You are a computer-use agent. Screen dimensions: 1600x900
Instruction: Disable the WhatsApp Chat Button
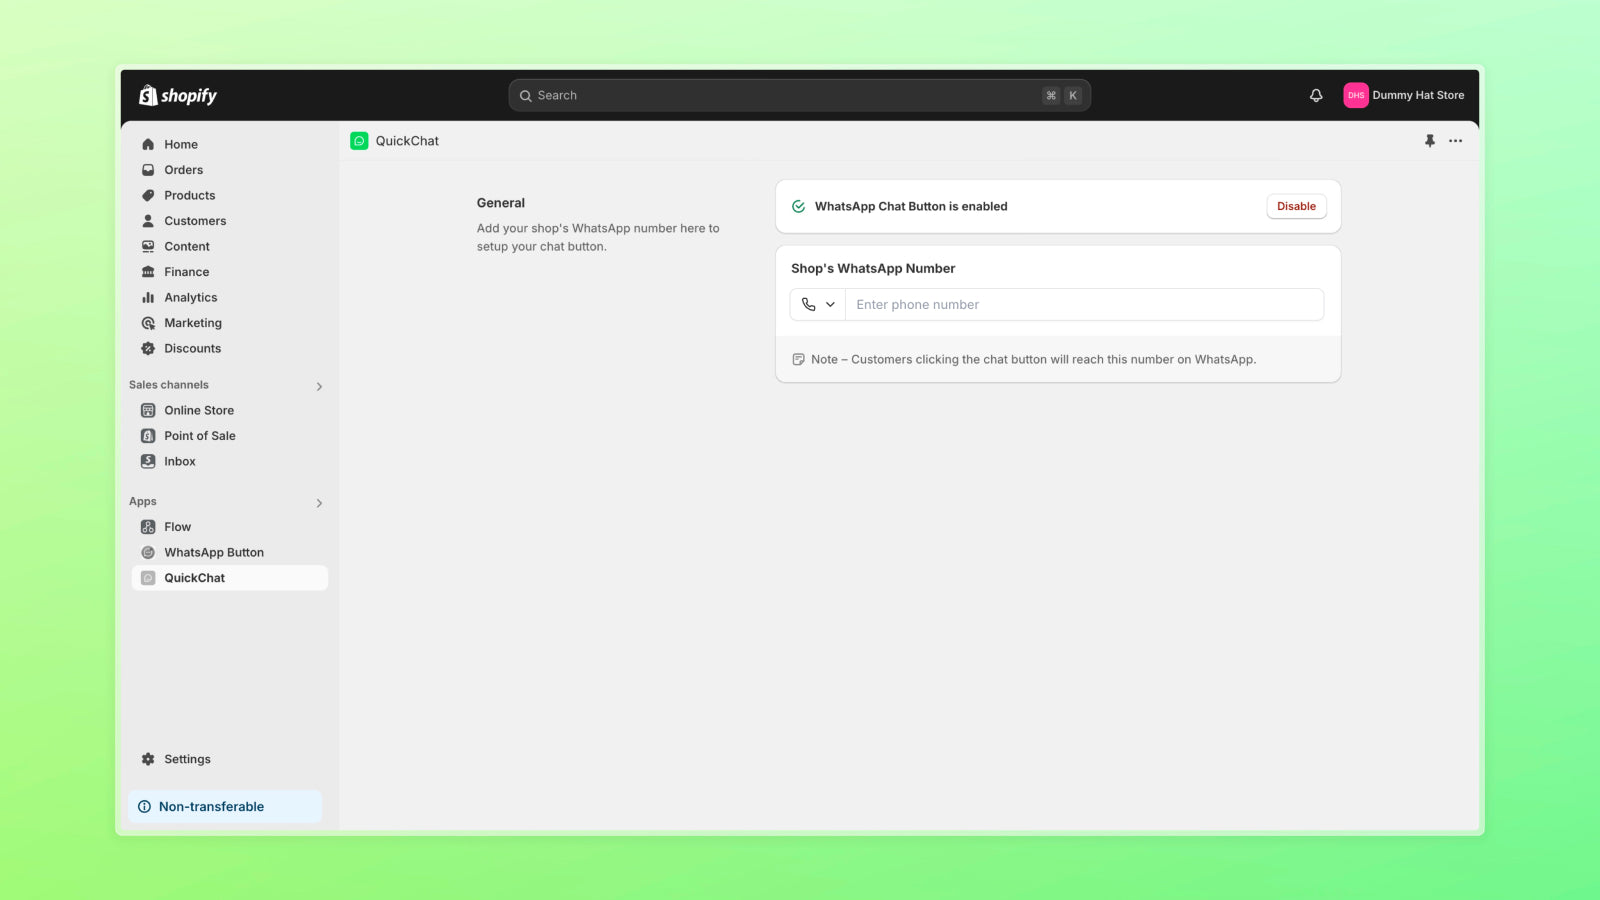(x=1296, y=206)
